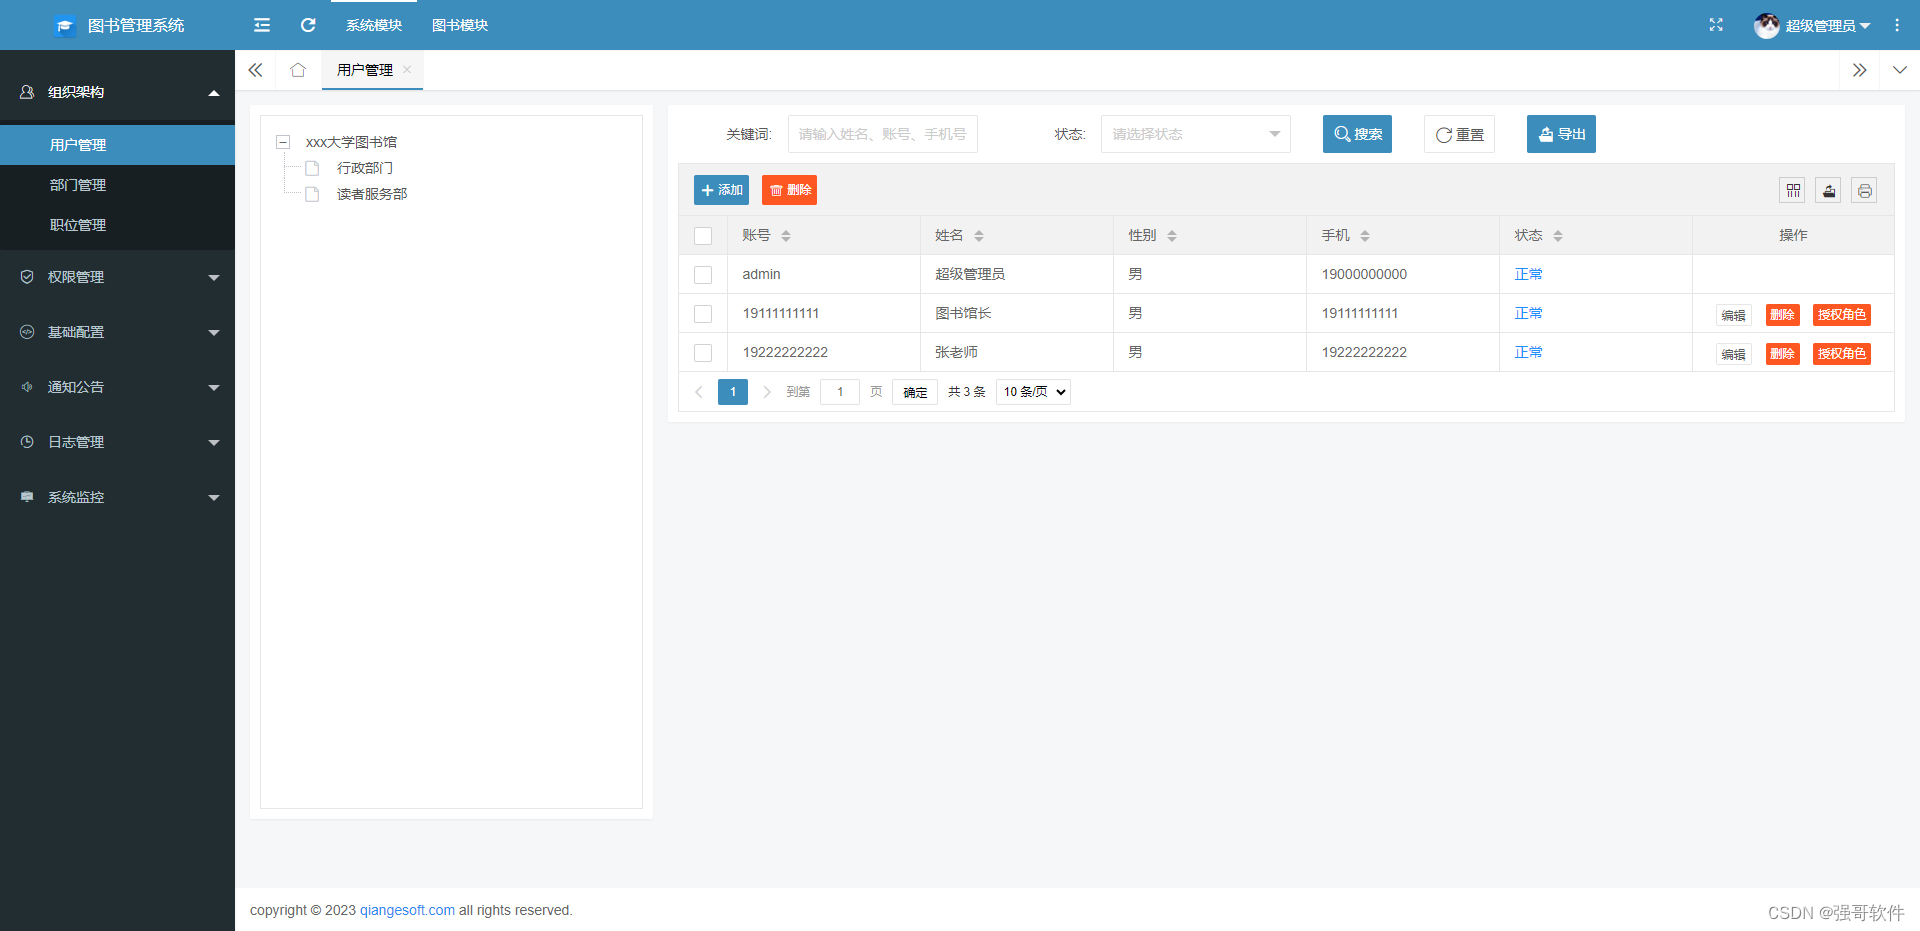Switch to the 图书模块 module
This screenshot has width=1920, height=931.
[459, 25]
